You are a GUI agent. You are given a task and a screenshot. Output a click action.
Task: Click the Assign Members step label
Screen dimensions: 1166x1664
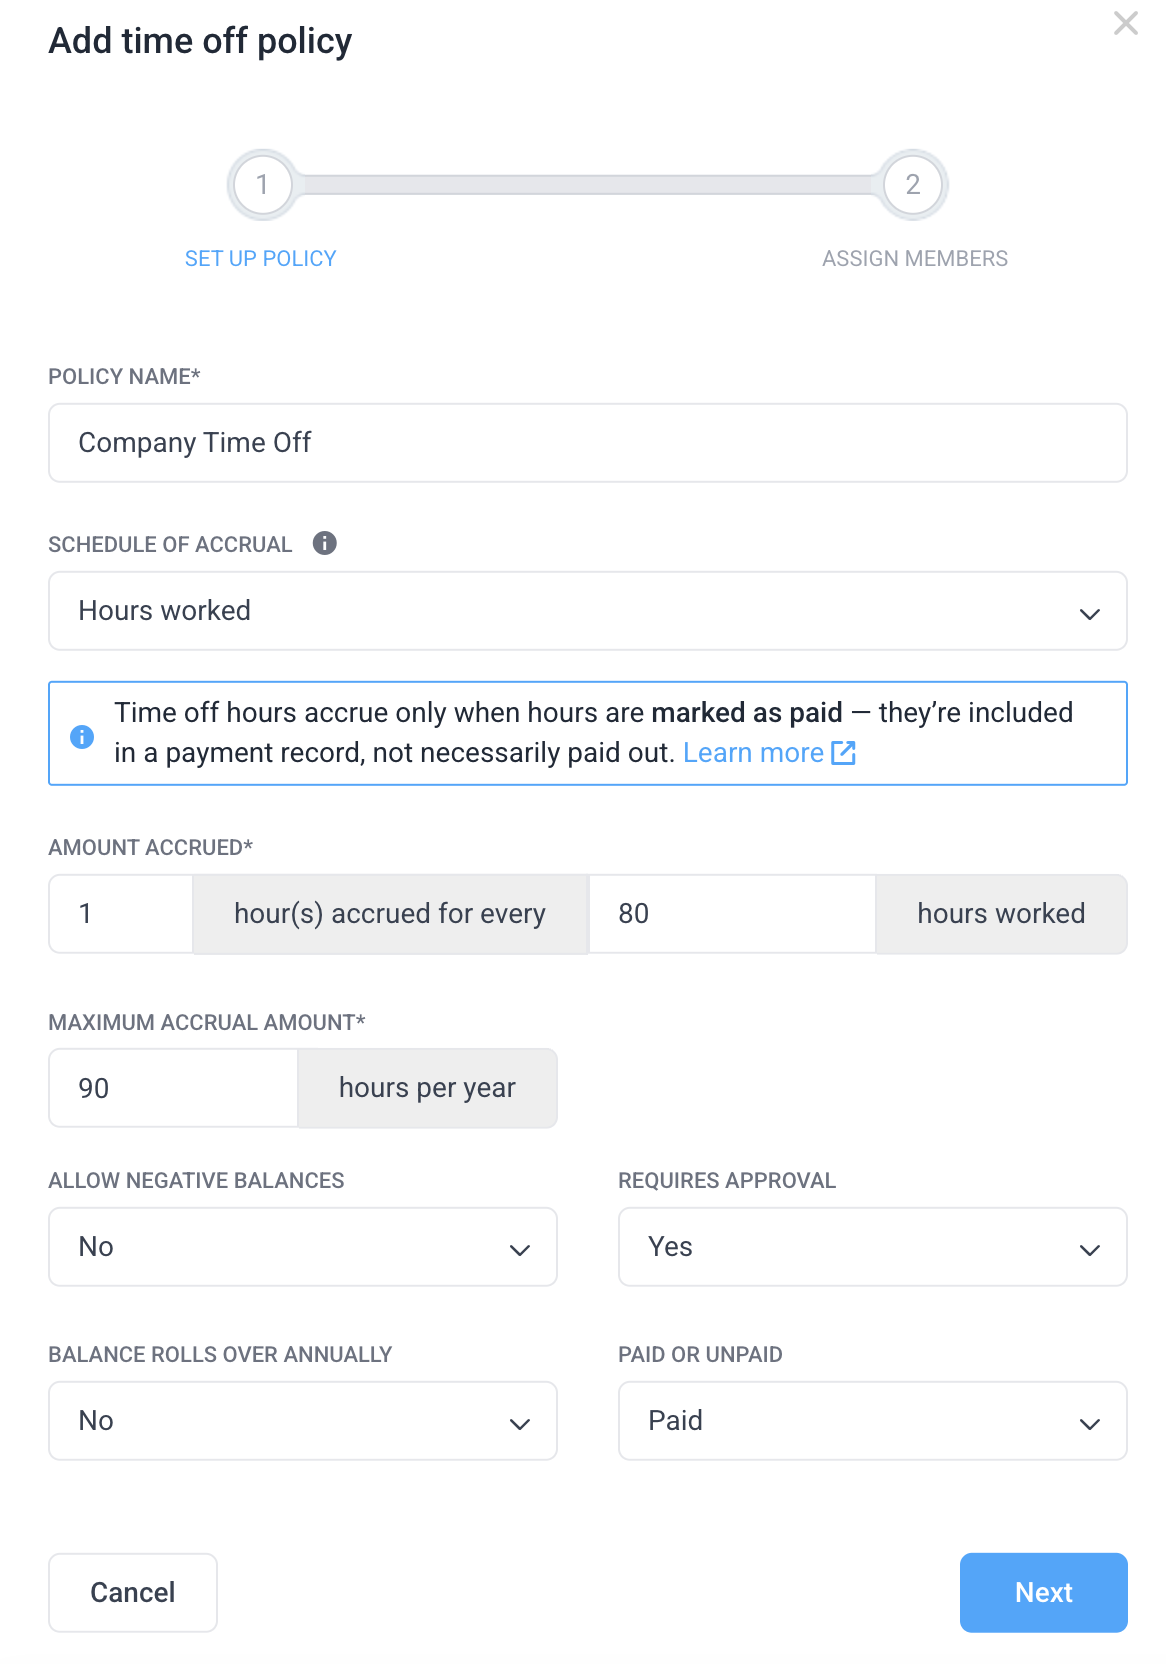(914, 259)
